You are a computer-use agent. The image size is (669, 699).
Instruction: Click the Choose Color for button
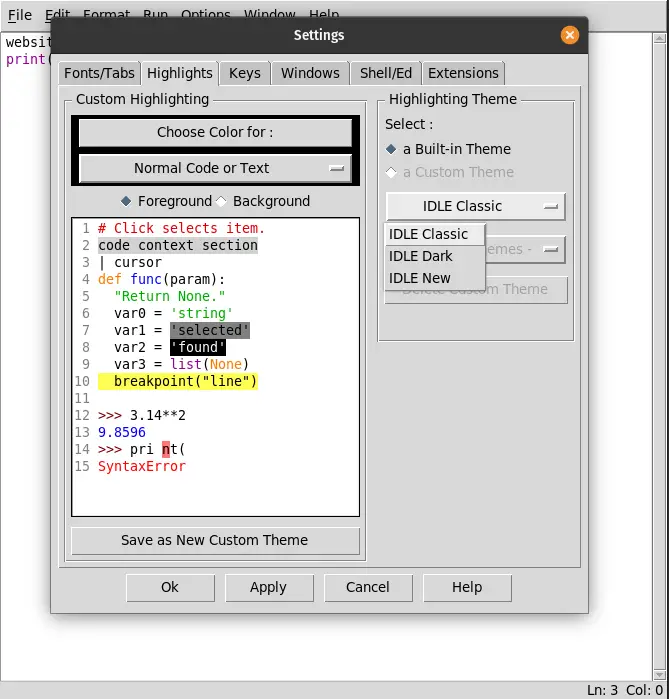click(x=215, y=132)
